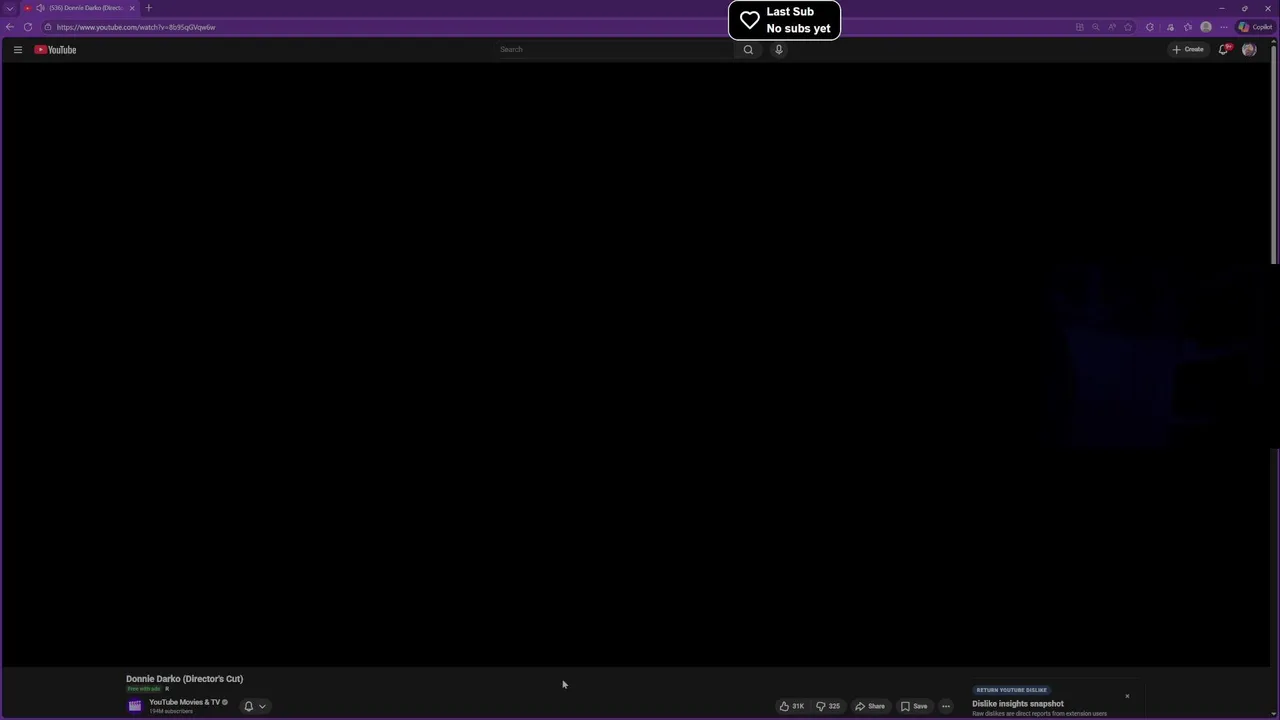Image resolution: width=1280 pixels, height=720 pixels.
Task: Click the Last Sub overlay widget
Action: [x=784, y=20]
